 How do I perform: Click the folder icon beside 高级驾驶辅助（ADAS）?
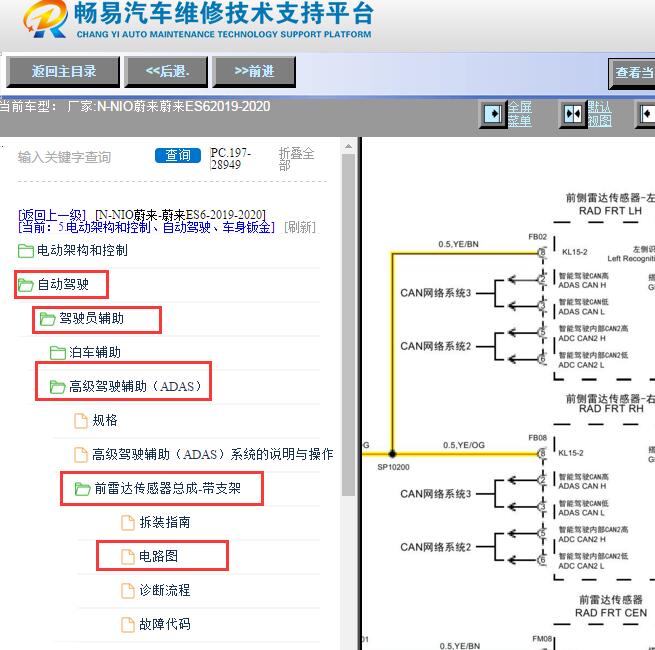point(58,387)
